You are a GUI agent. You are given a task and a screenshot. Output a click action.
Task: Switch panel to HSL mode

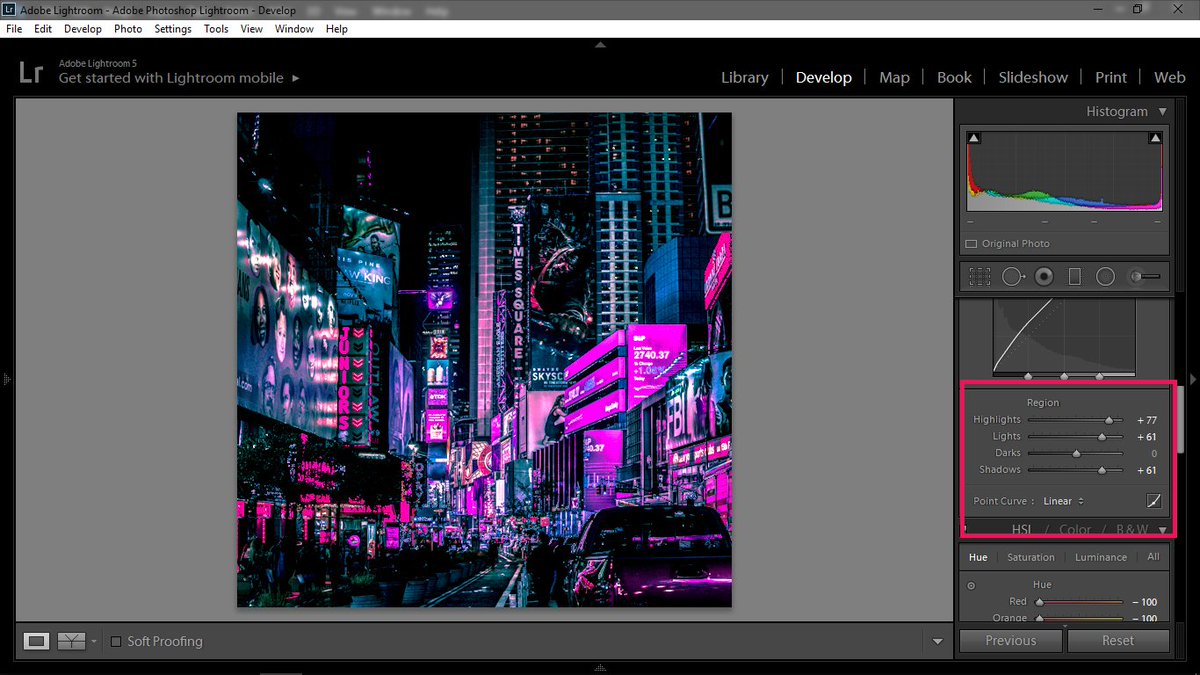[x=1021, y=530]
